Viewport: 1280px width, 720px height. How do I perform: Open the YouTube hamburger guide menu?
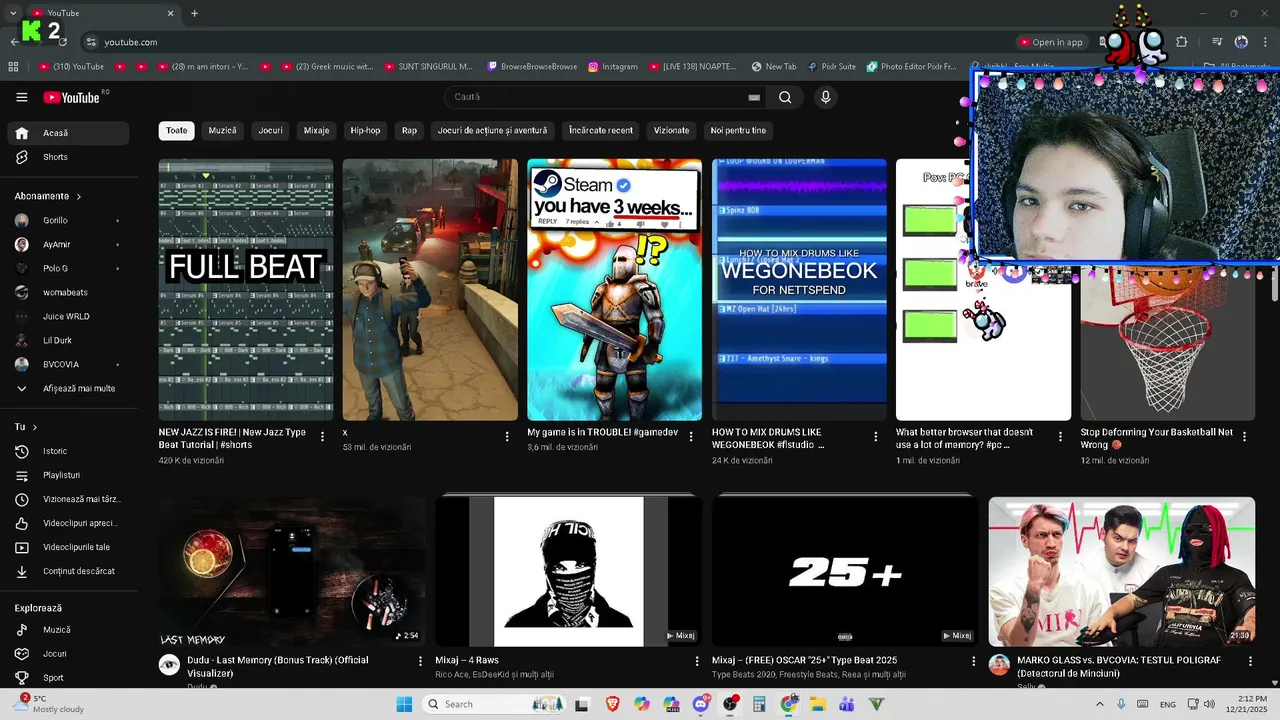[x=22, y=97]
